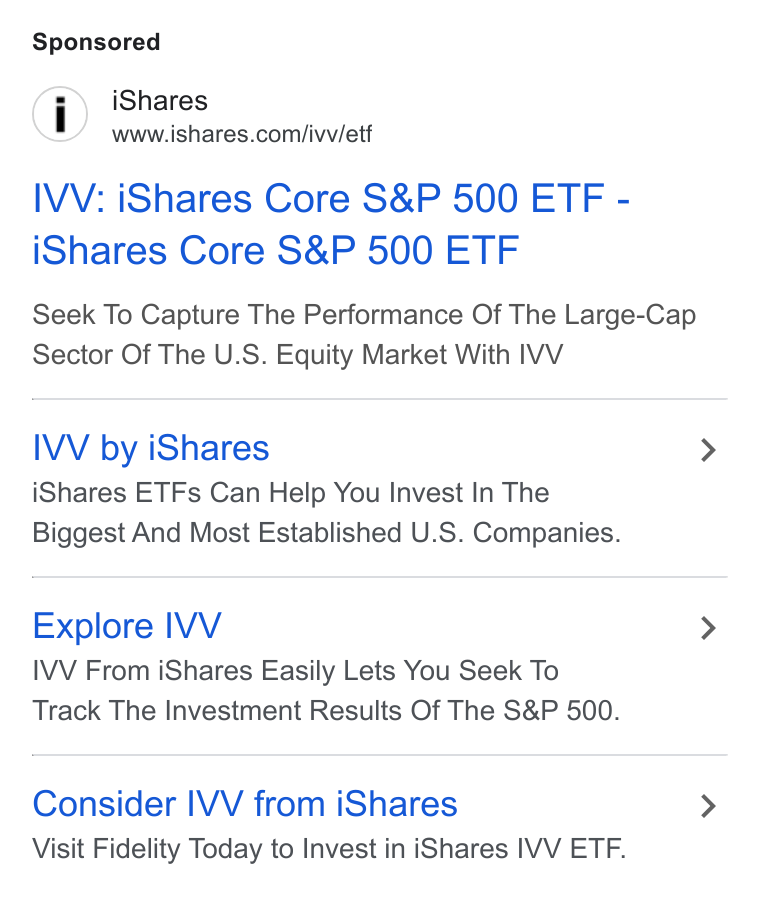Tap the chevron beside IVV by iShares
Image resolution: width=760 pixels, height=916 pixels.
pos(708,450)
